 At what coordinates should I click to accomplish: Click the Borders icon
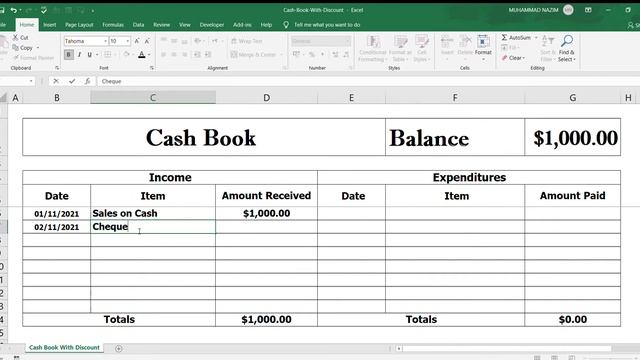pos(107,54)
